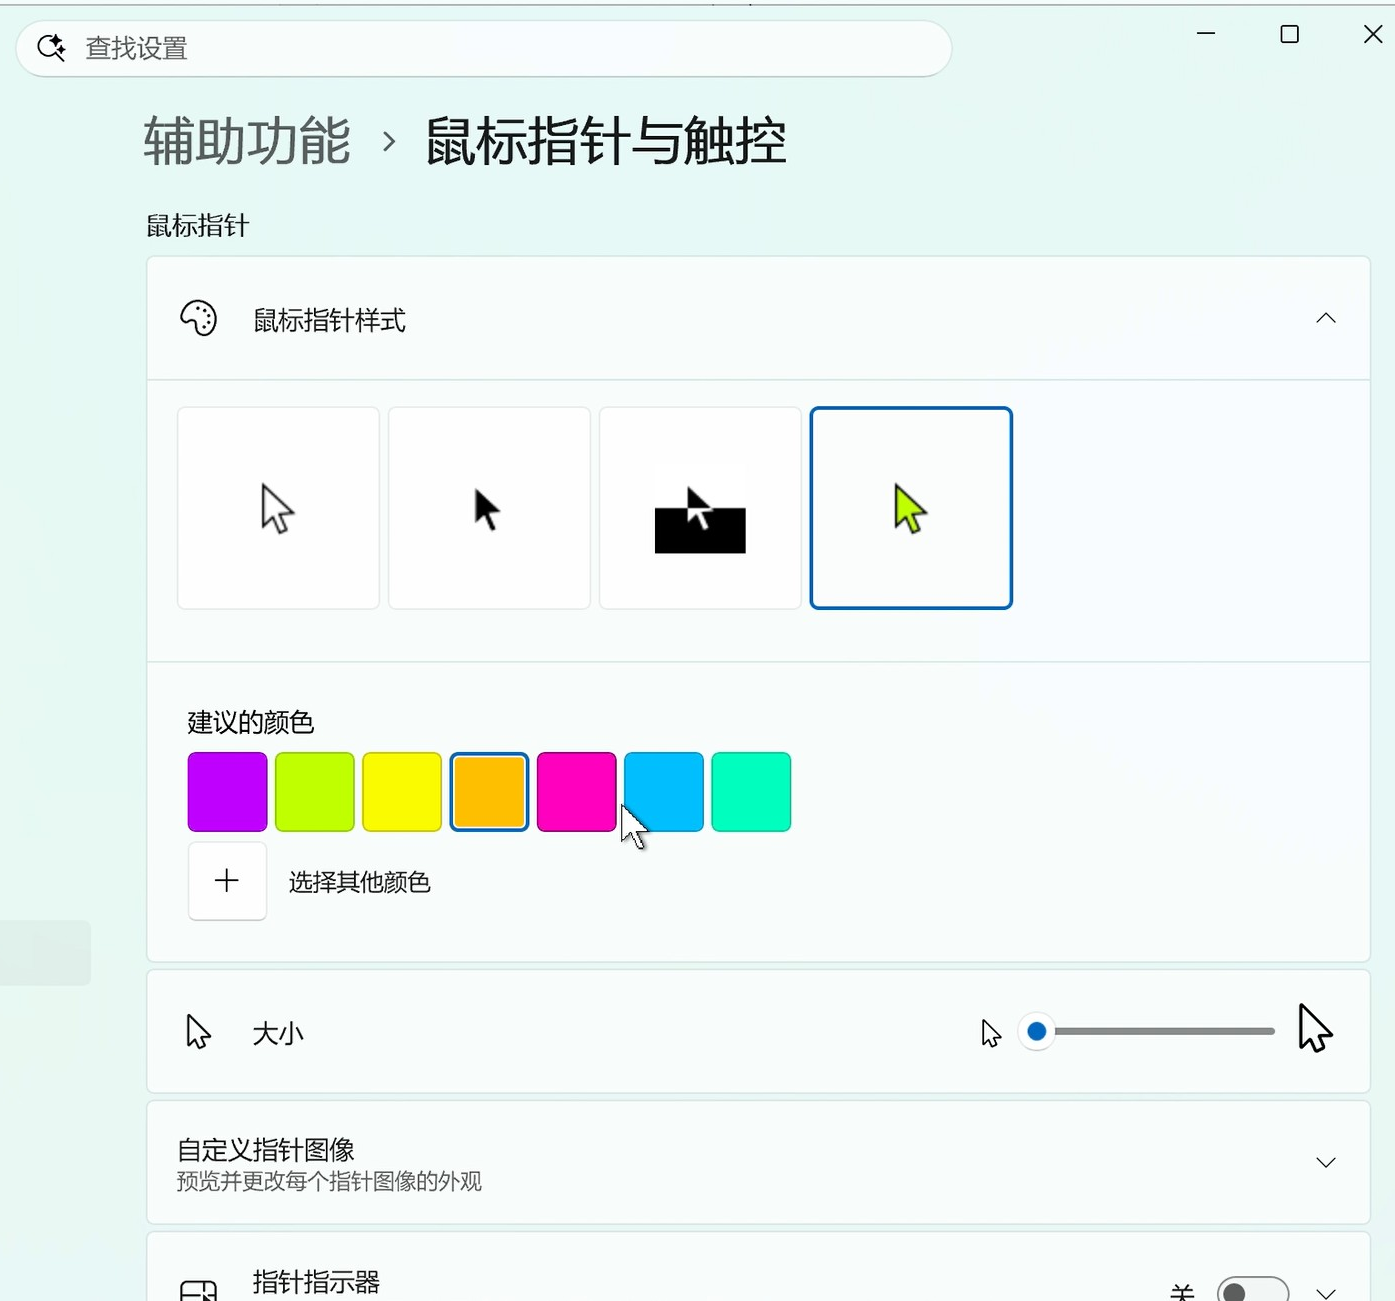
Task: Click the pointer size slider thumb
Action: click(1037, 1031)
